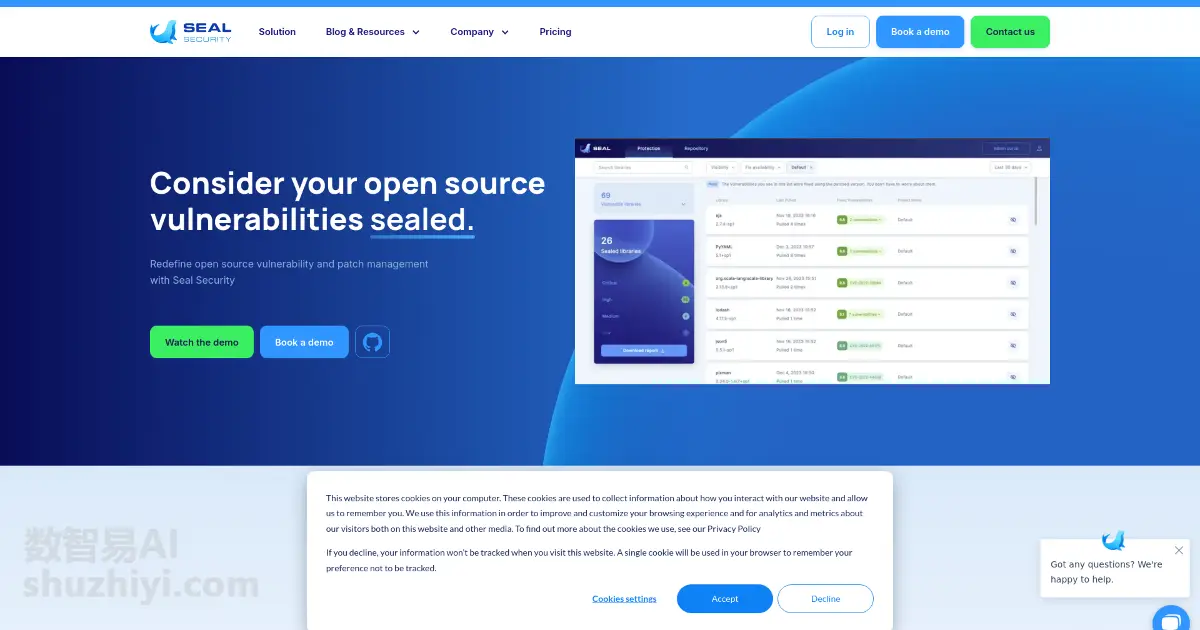This screenshot has height=630, width=1200.
Task: Select the Protection tab in dashboard preview
Action: 649,148
